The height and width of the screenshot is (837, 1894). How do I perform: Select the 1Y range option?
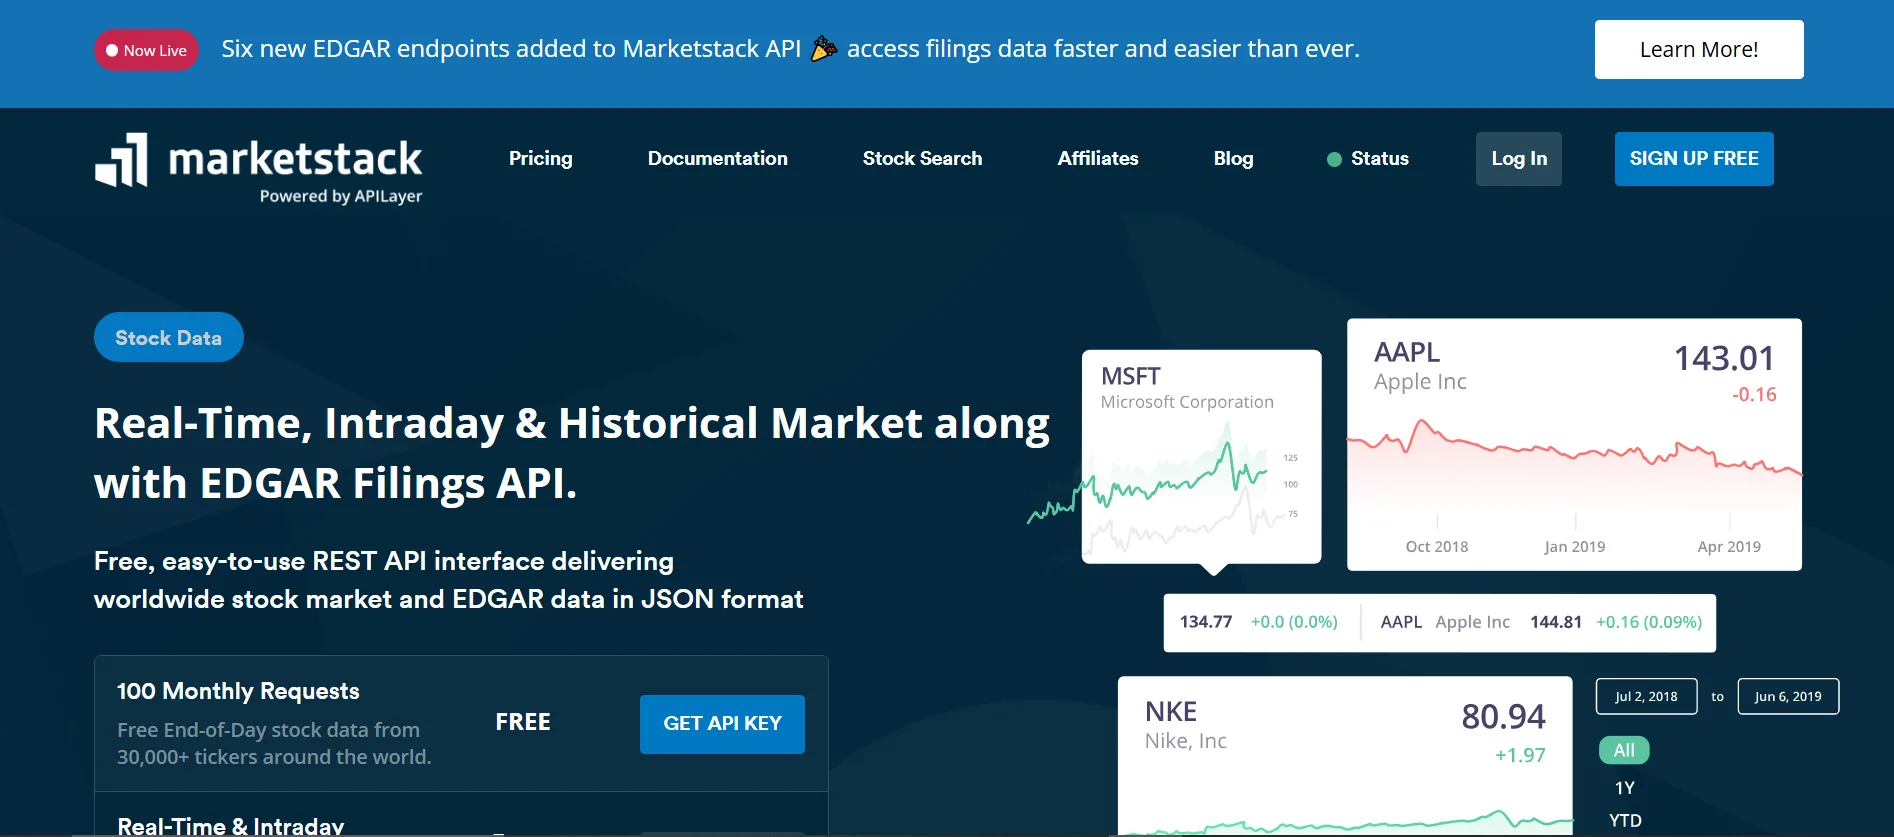click(x=1624, y=788)
